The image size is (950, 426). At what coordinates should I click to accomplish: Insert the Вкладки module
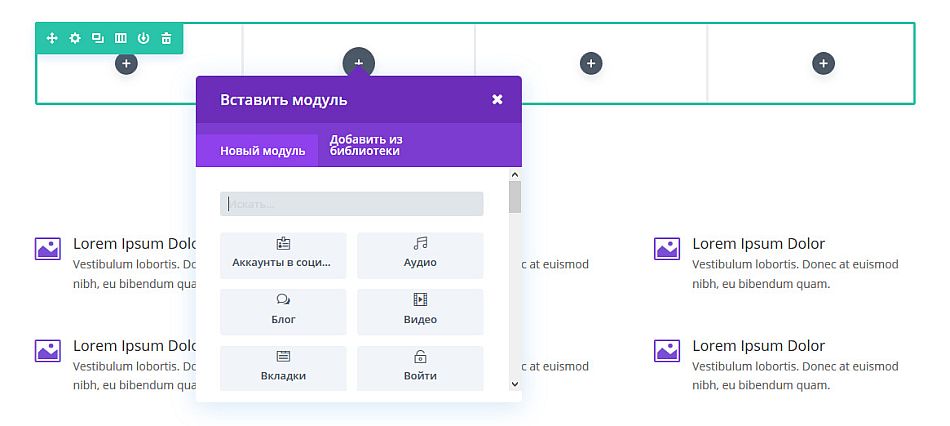point(283,368)
